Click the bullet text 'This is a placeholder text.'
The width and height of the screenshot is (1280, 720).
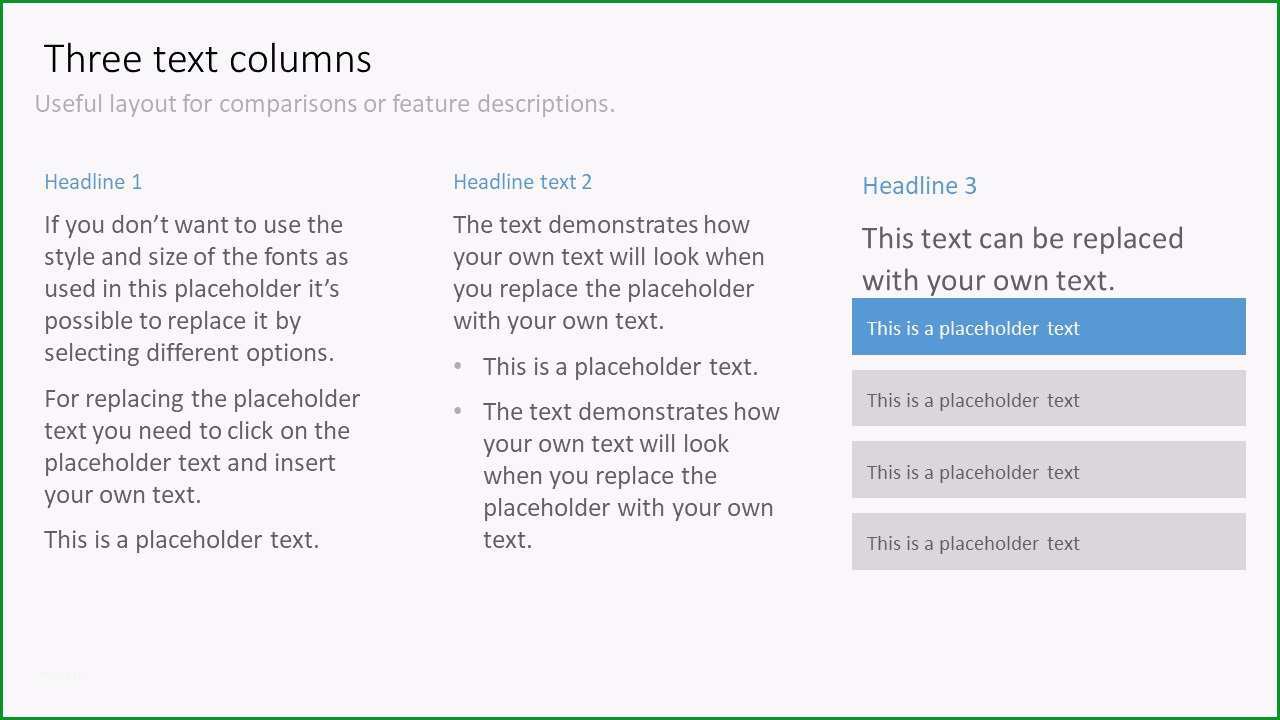[620, 367]
